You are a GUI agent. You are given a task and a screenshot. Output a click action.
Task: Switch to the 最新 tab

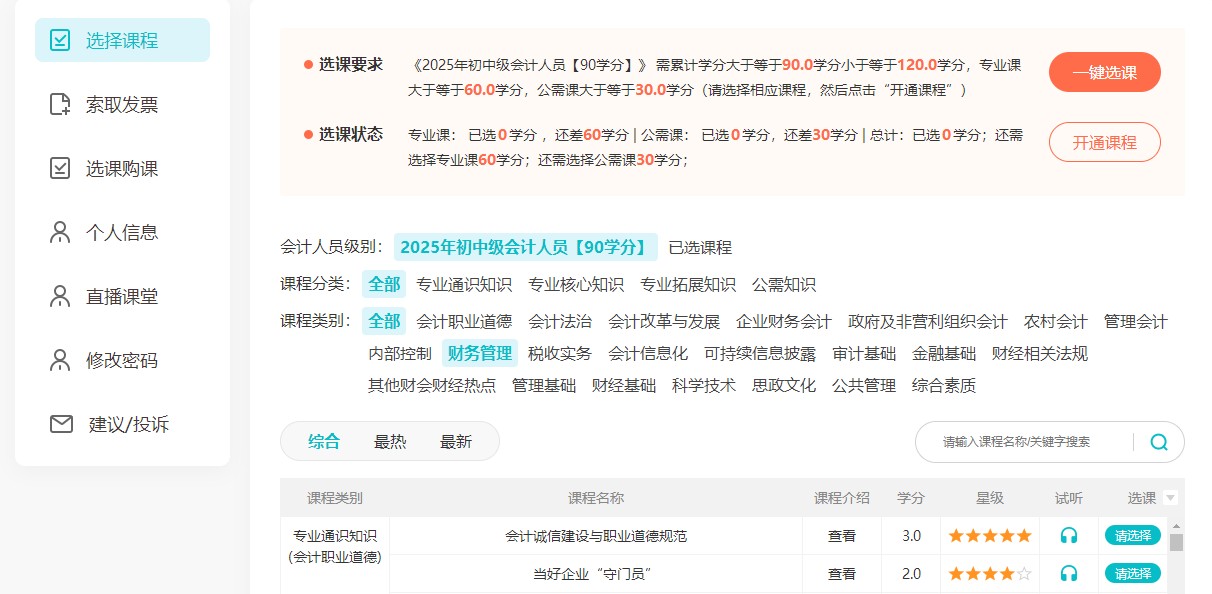(455, 440)
